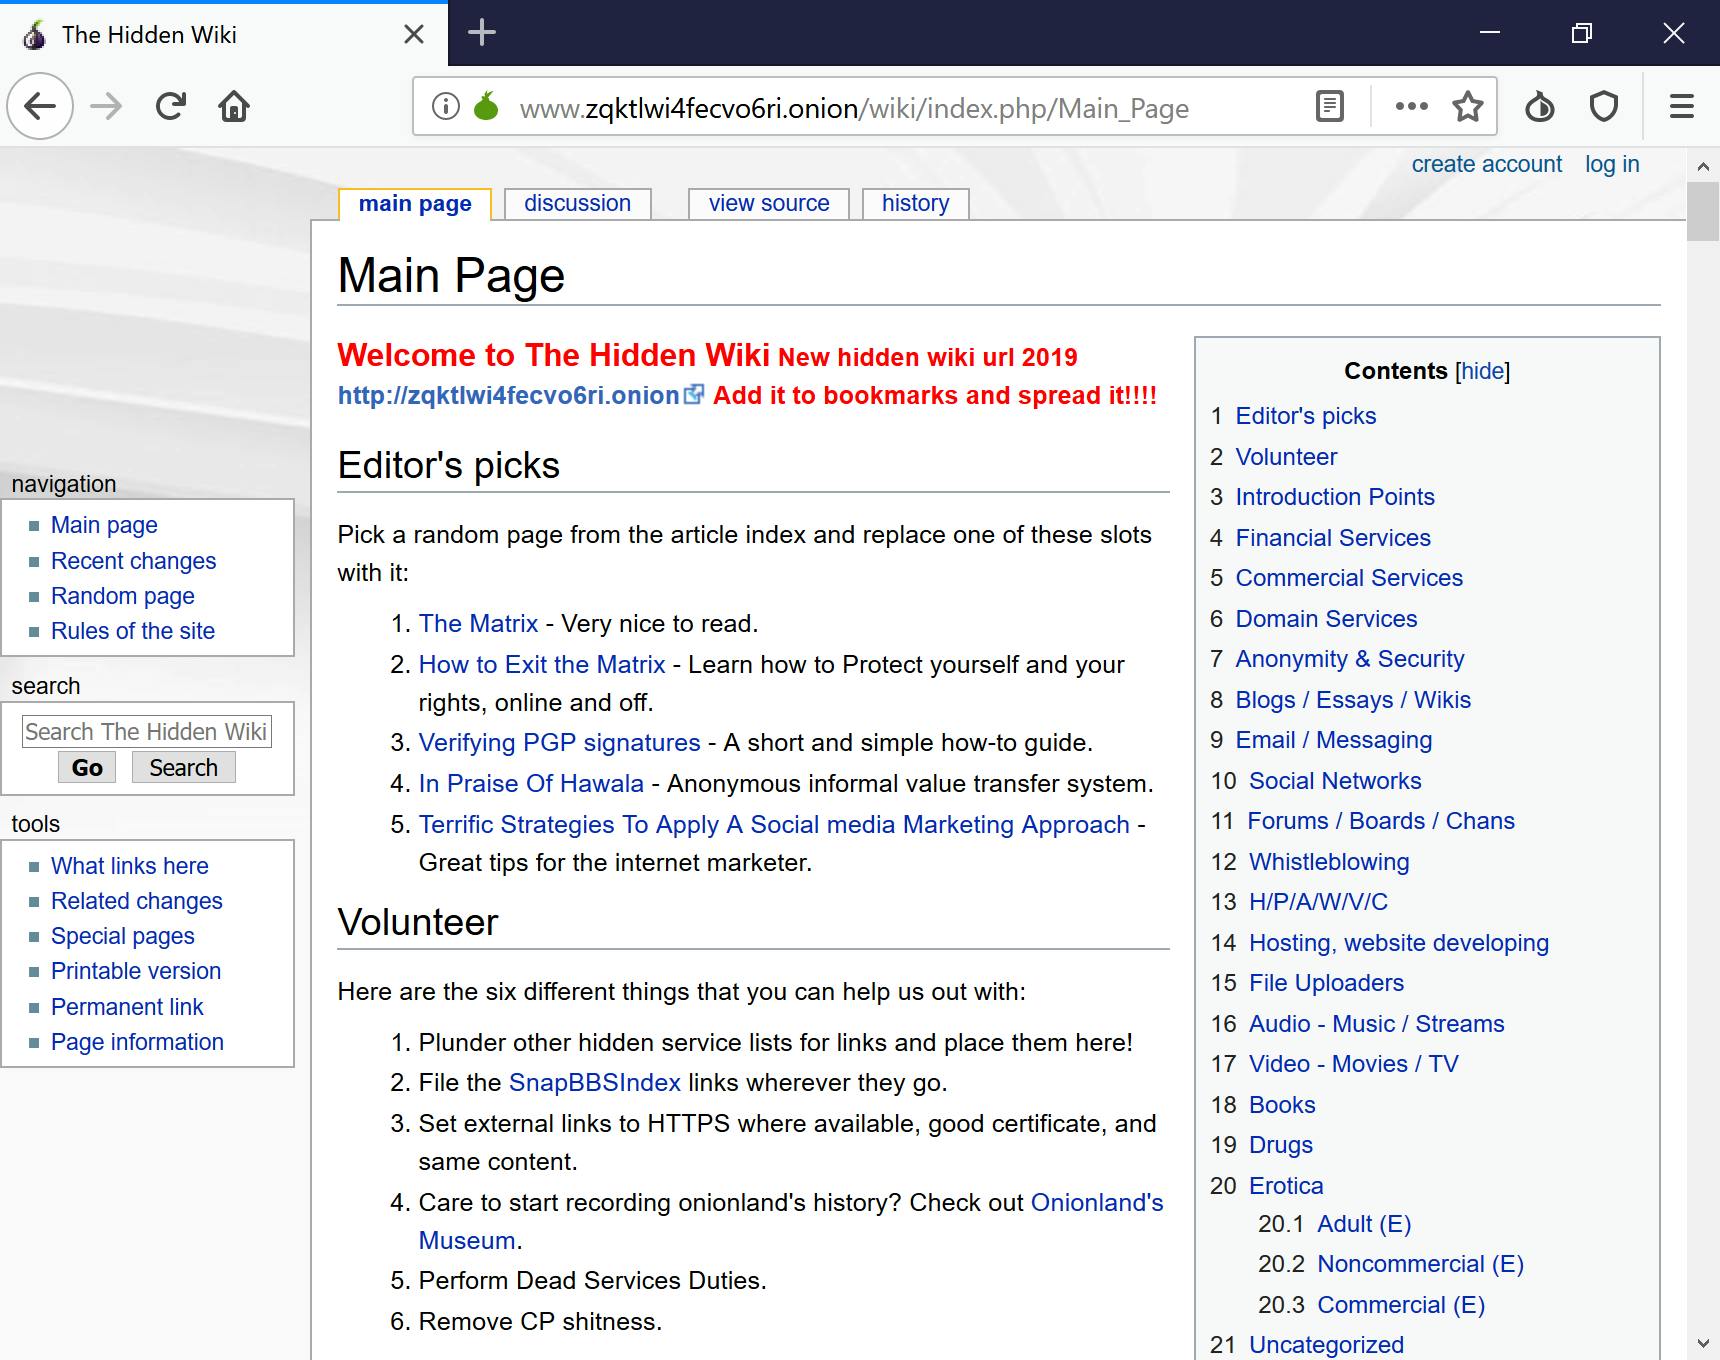1720x1360 pixels.
Task: Toggle Reader View in the address bar
Action: 1329,106
